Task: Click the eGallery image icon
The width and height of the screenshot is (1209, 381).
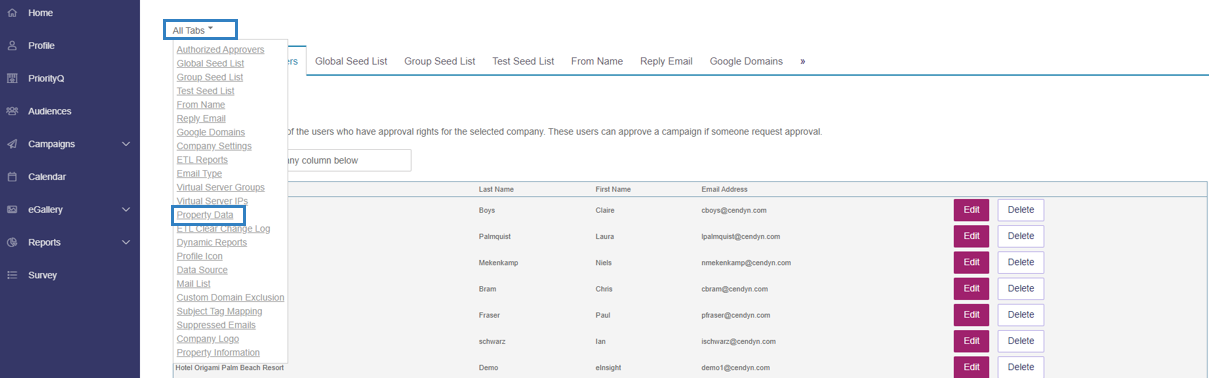Action: (12, 210)
